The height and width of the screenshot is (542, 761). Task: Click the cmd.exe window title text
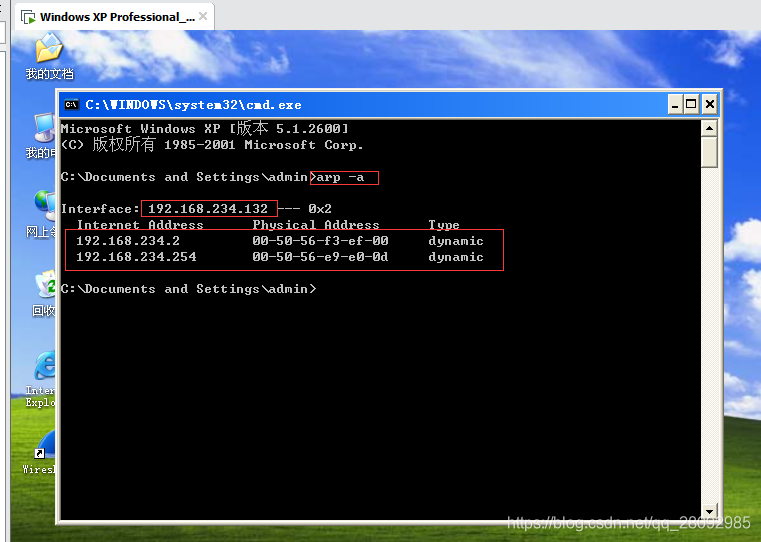pyautogui.click(x=193, y=105)
